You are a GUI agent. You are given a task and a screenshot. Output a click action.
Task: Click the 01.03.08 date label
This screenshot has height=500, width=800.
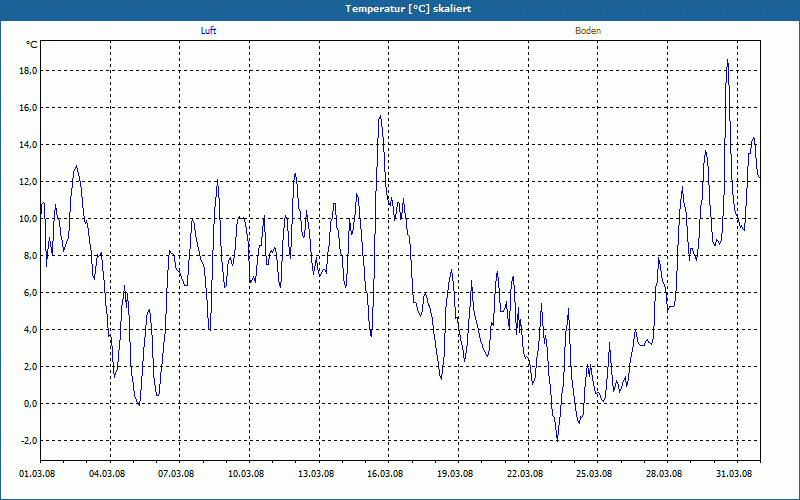(x=37, y=474)
